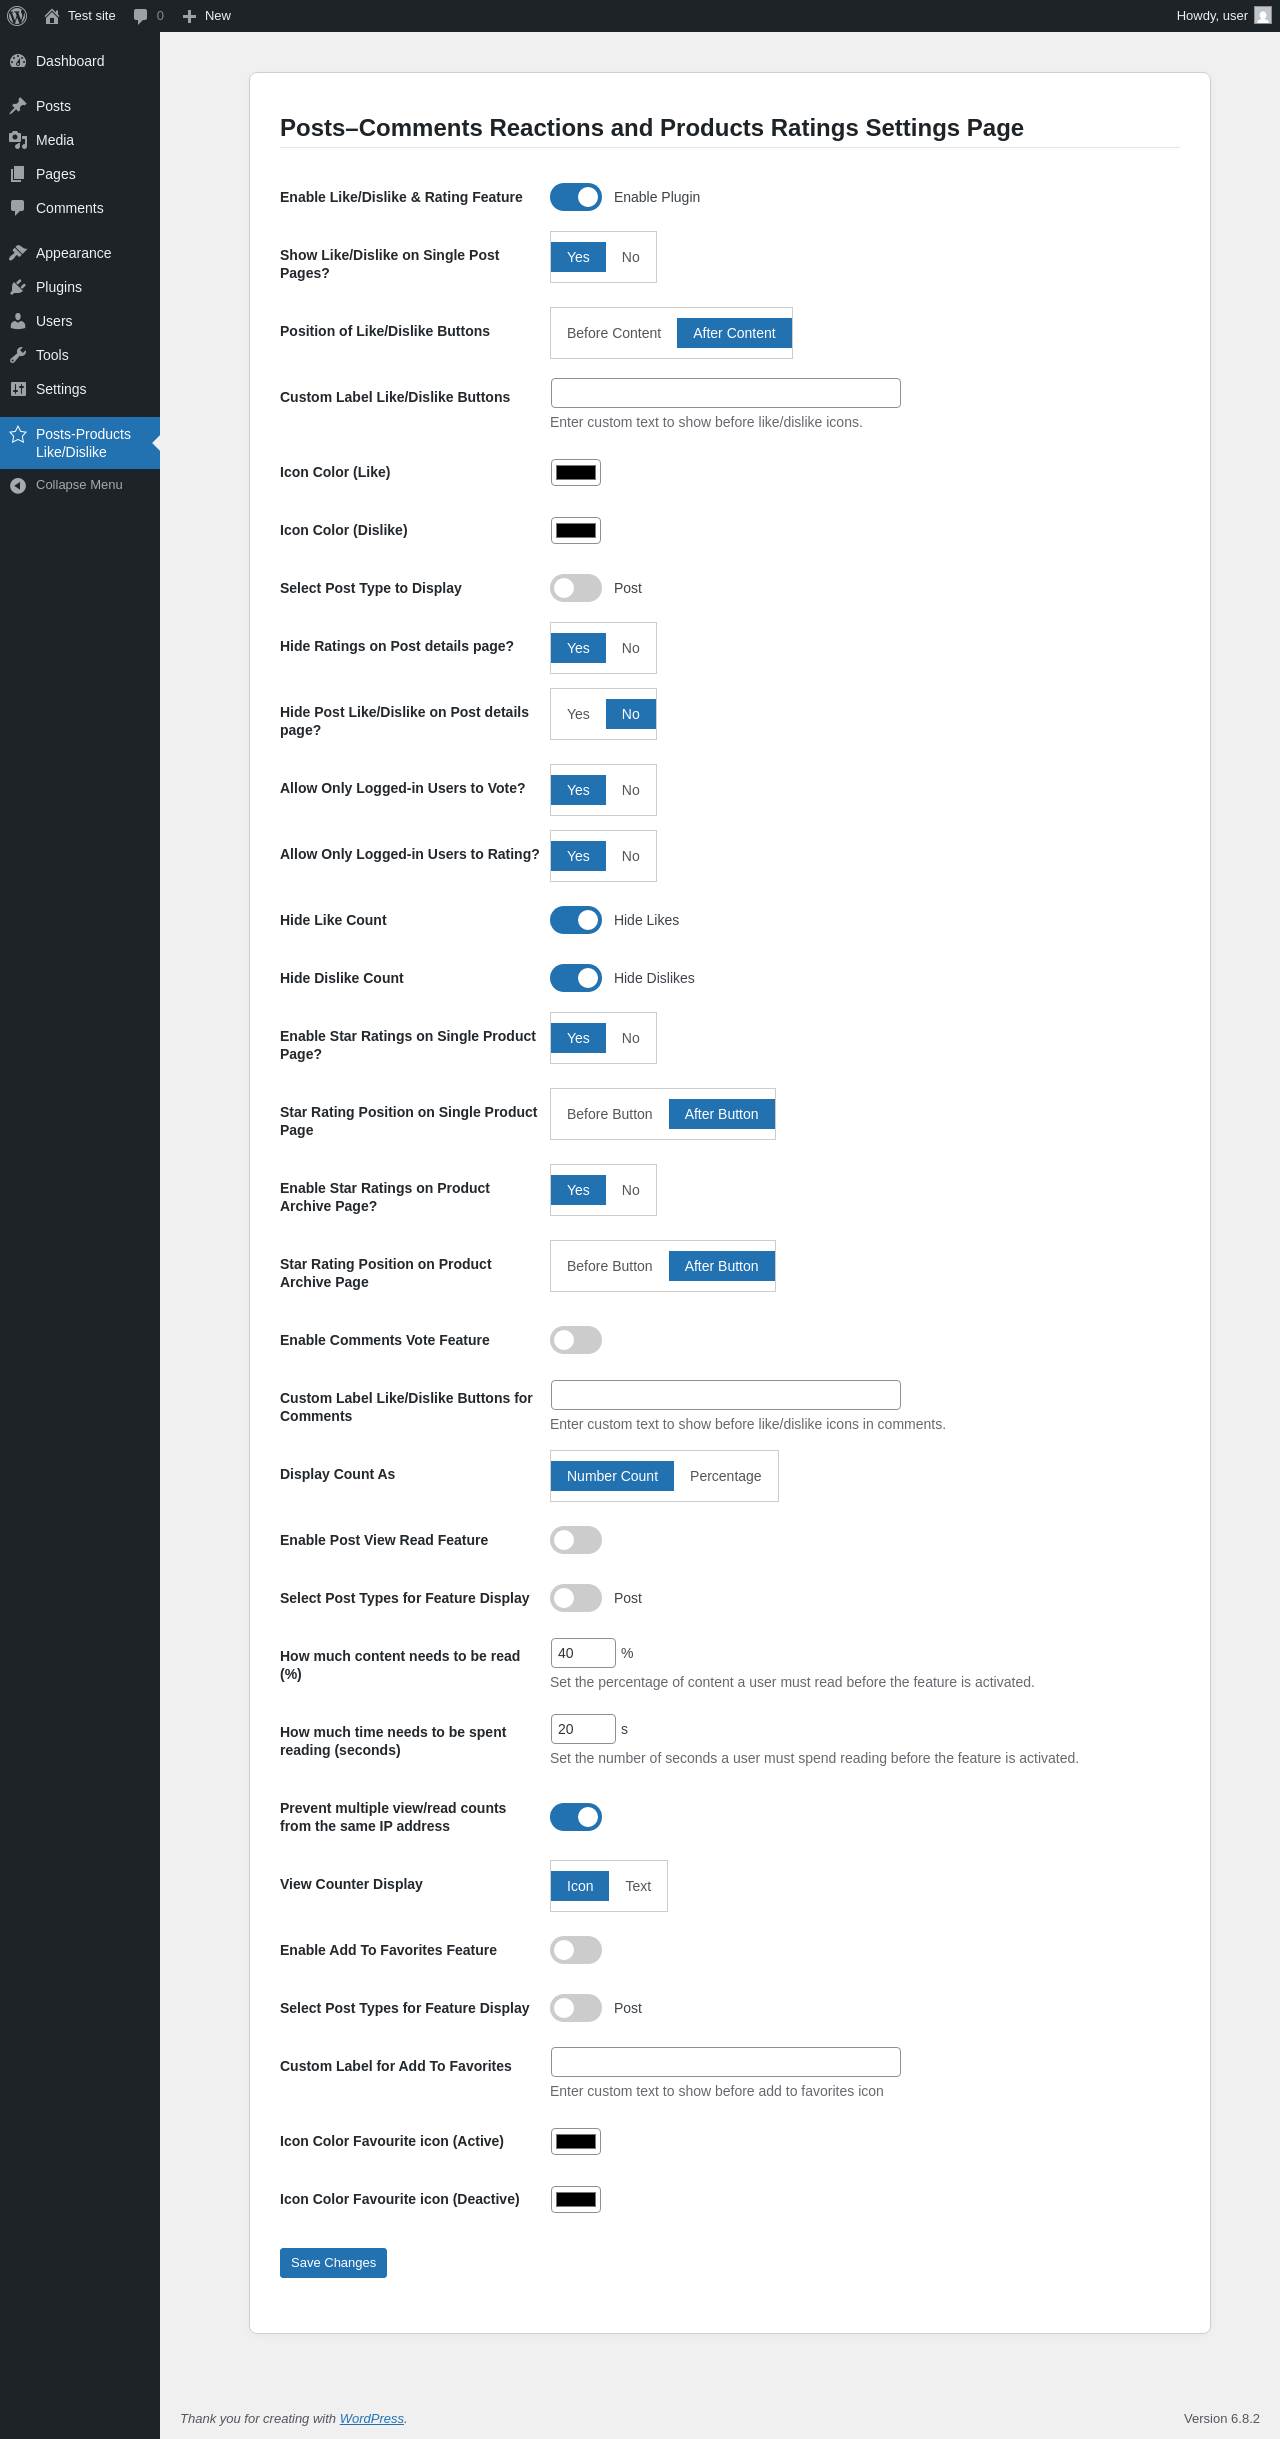1280x2439 pixels.
Task: Click the comments bubble icon in admin bar
Action: 141,16
